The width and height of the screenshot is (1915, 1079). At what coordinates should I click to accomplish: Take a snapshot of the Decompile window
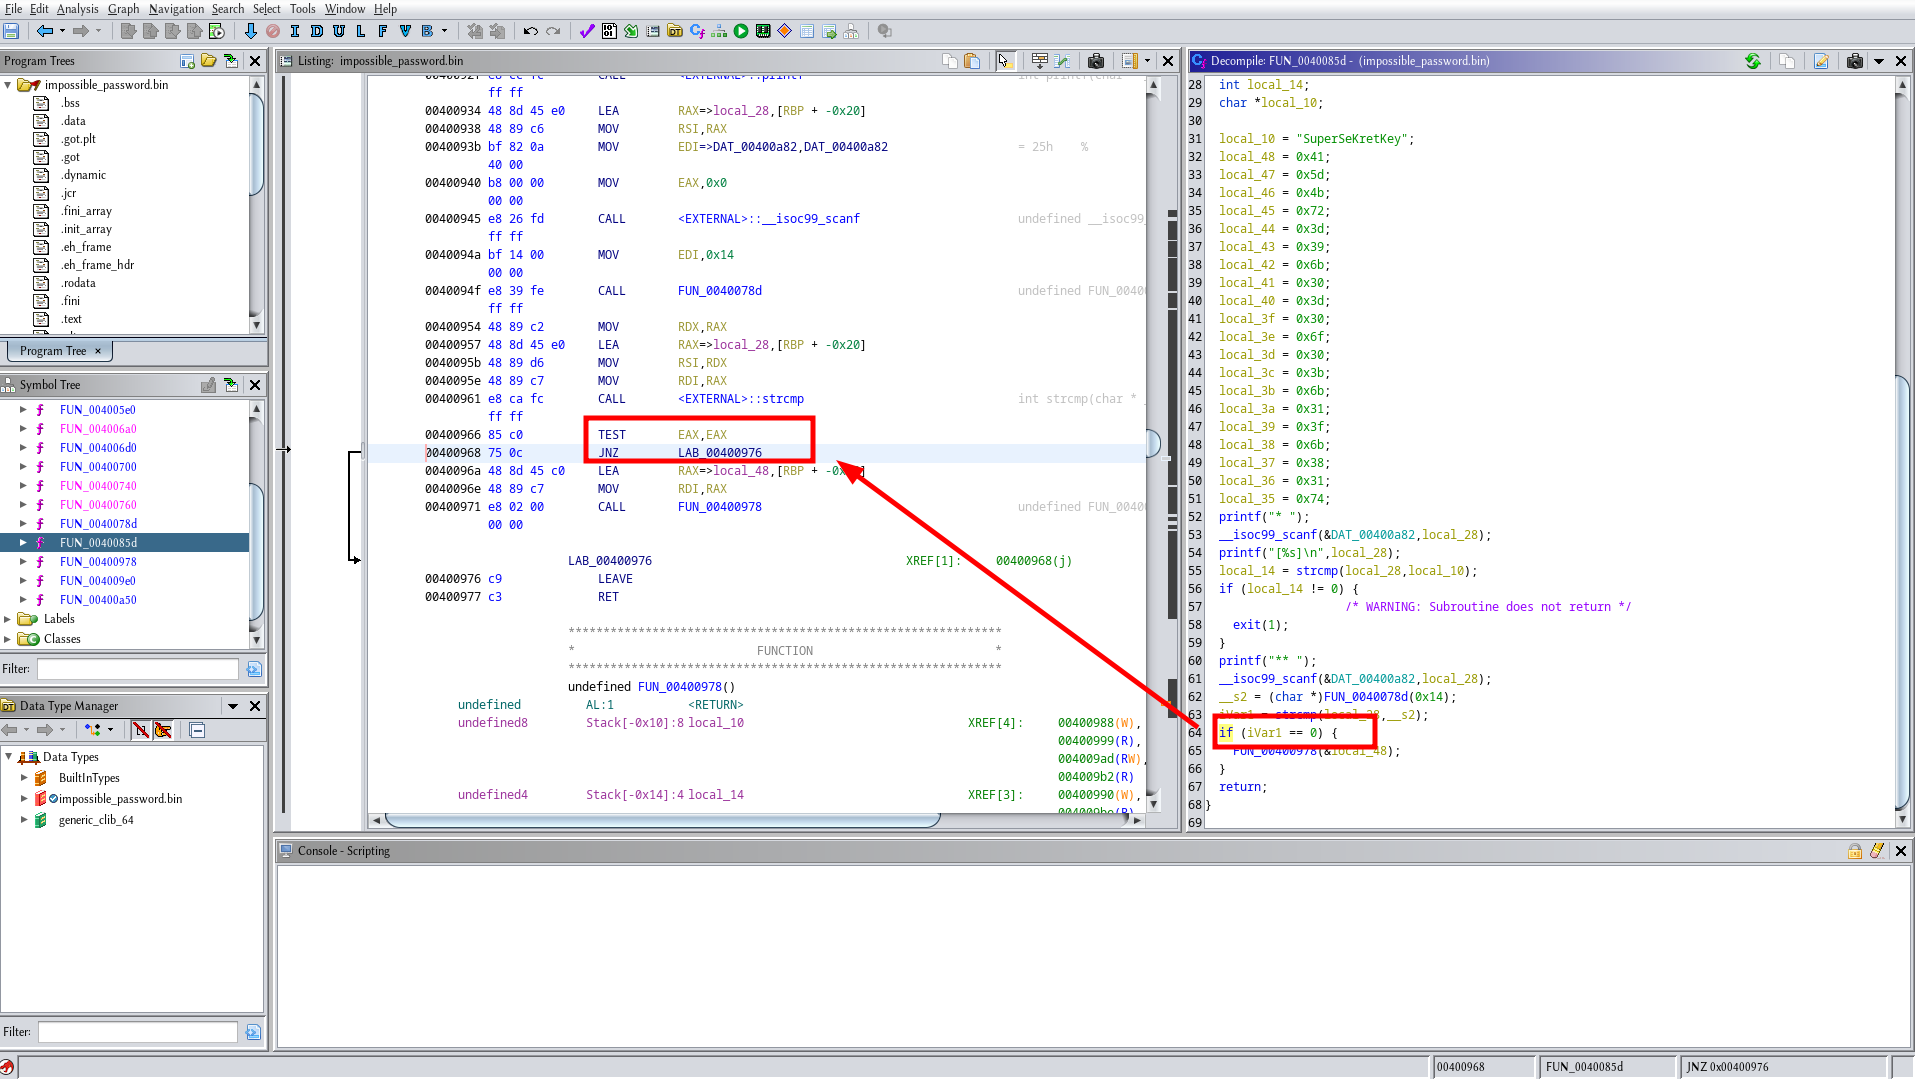pos(1854,61)
